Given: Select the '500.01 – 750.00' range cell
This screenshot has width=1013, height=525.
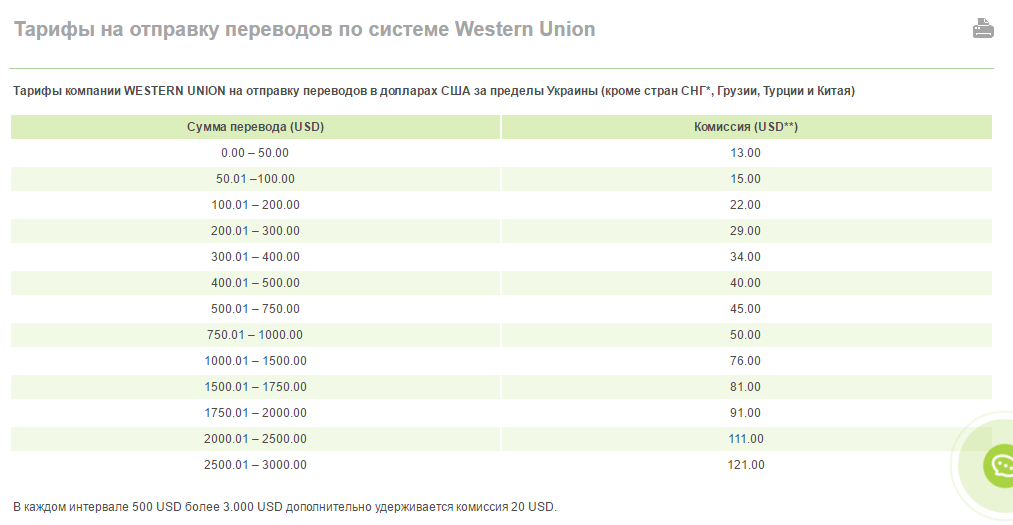Looking at the screenshot, I should pyautogui.click(x=255, y=309).
